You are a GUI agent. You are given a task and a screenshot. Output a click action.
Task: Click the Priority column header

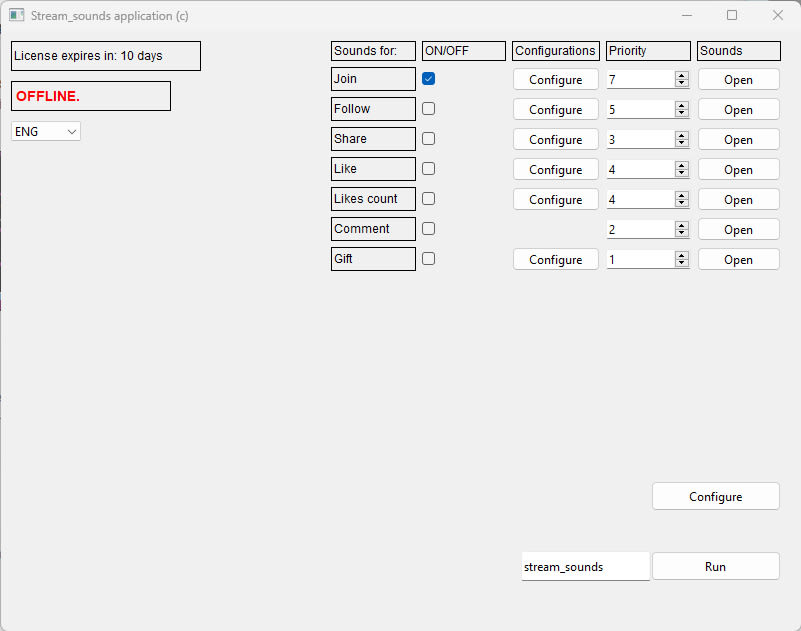click(x=648, y=51)
